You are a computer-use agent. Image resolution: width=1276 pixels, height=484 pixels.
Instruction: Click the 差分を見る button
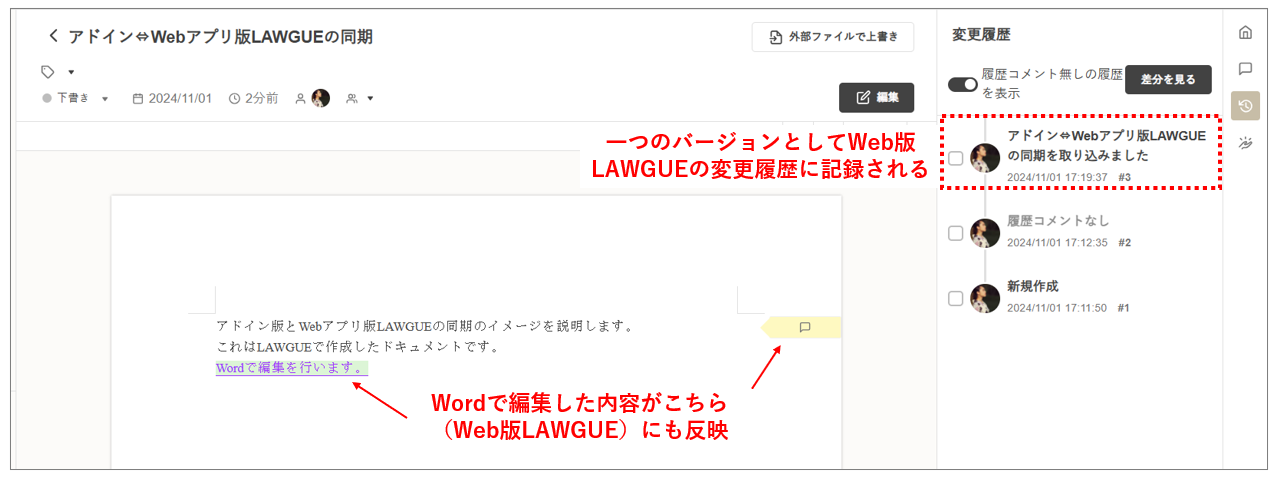point(1168,80)
